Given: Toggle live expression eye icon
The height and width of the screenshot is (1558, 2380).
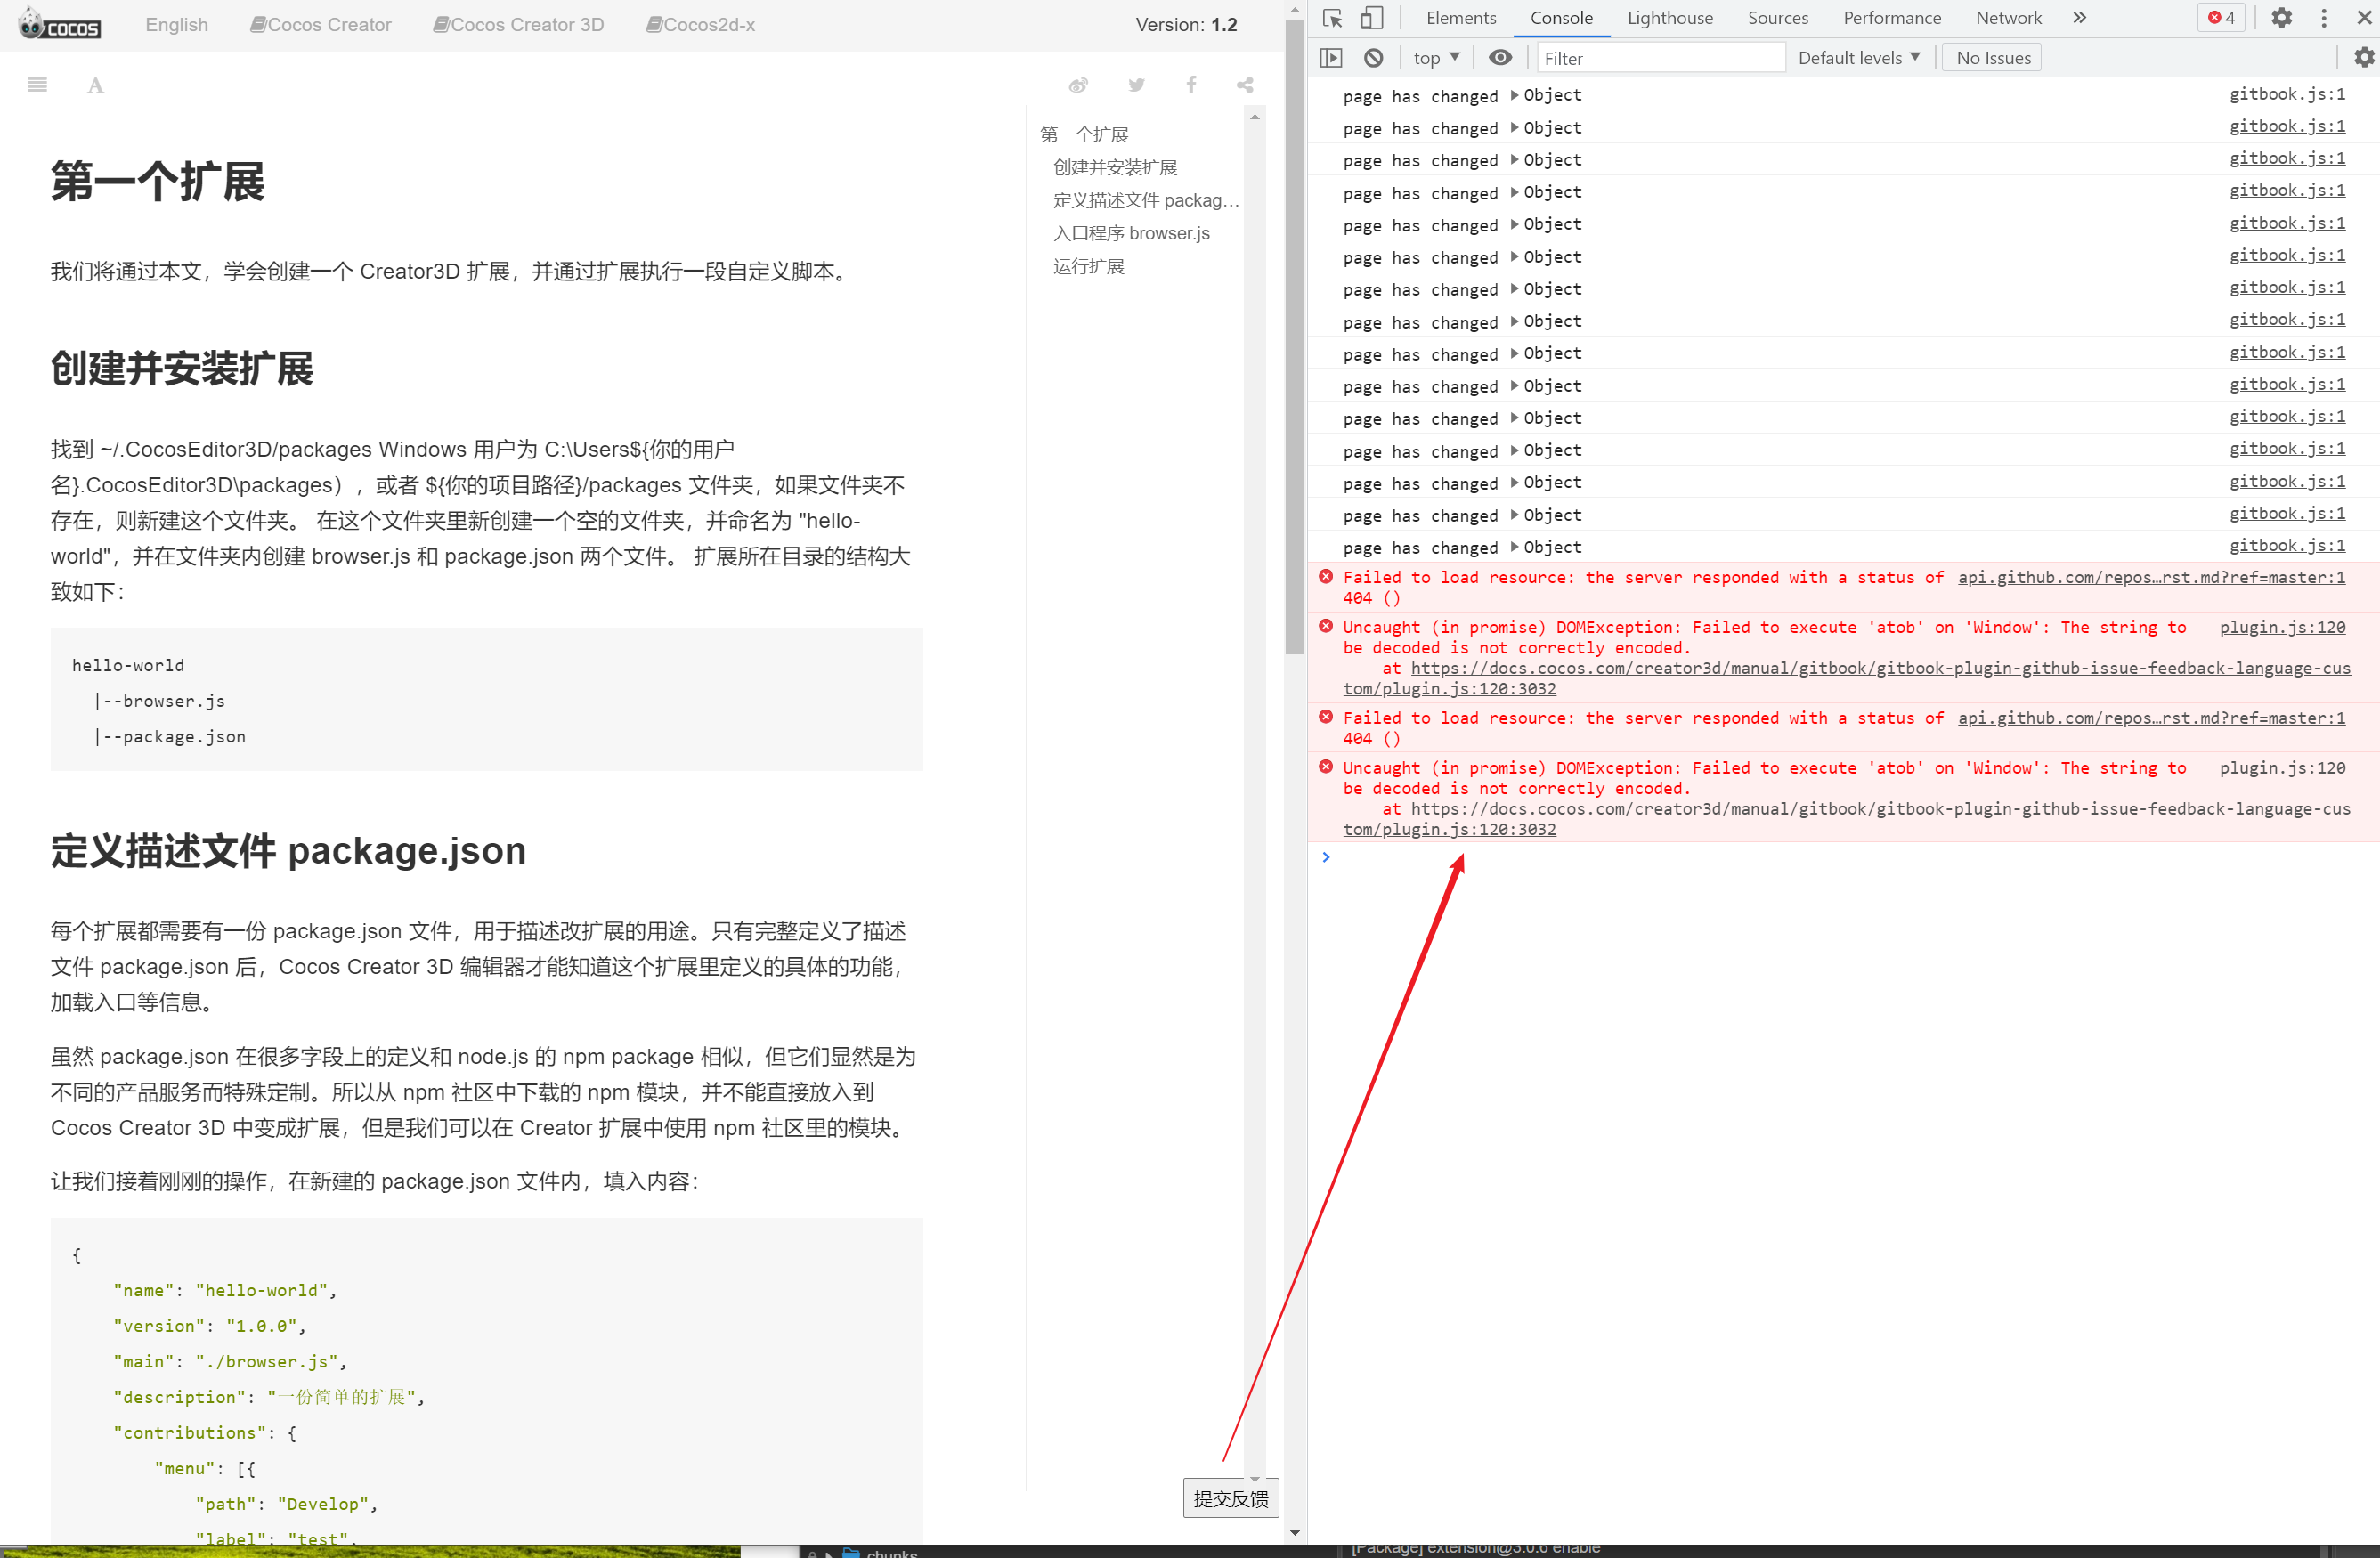Looking at the screenshot, I should pos(1500,58).
